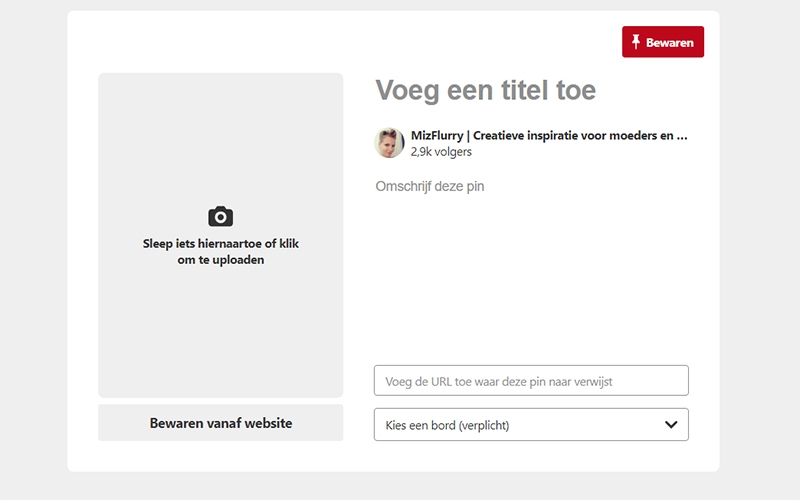The height and width of the screenshot is (500, 800).
Task: Open the MizFlurry profile name link
Action: coord(549,136)
